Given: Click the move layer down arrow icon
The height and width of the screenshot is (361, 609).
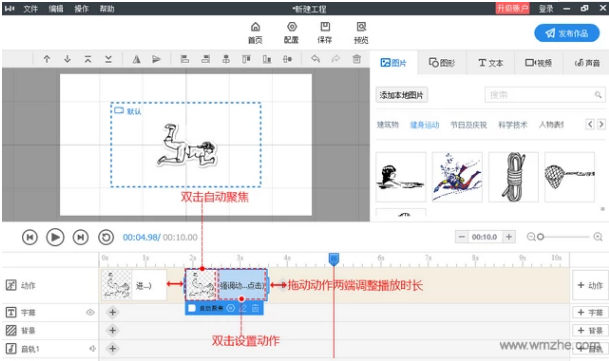Looking at the screenshot, I should tap(67, 59).
